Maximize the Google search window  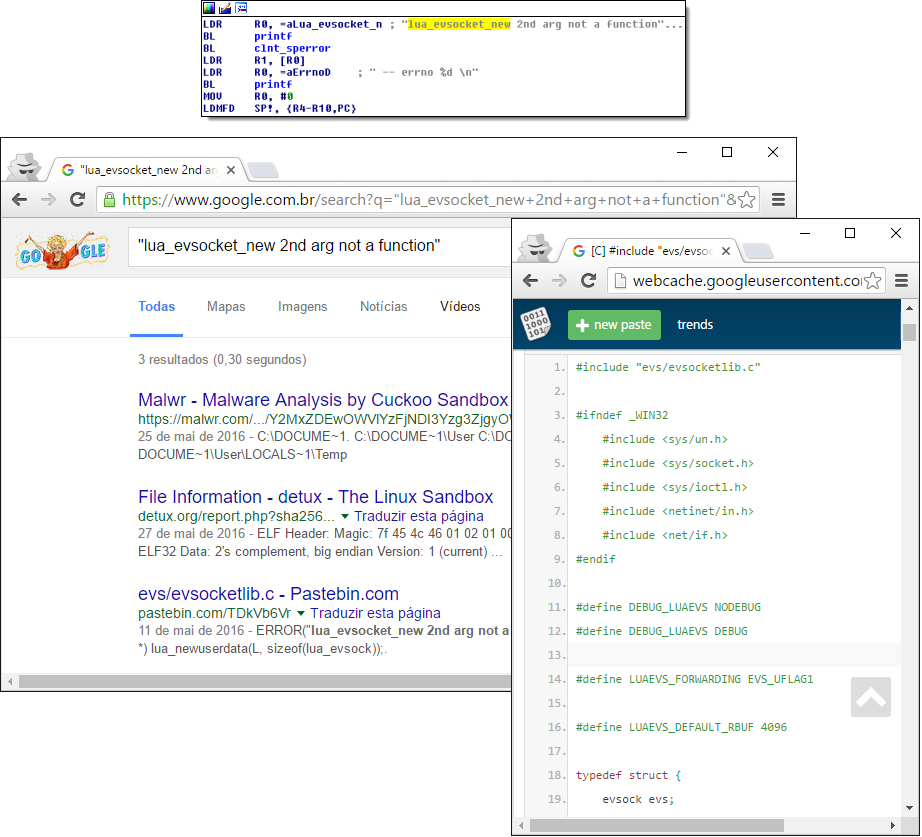[x=727, y=152]
